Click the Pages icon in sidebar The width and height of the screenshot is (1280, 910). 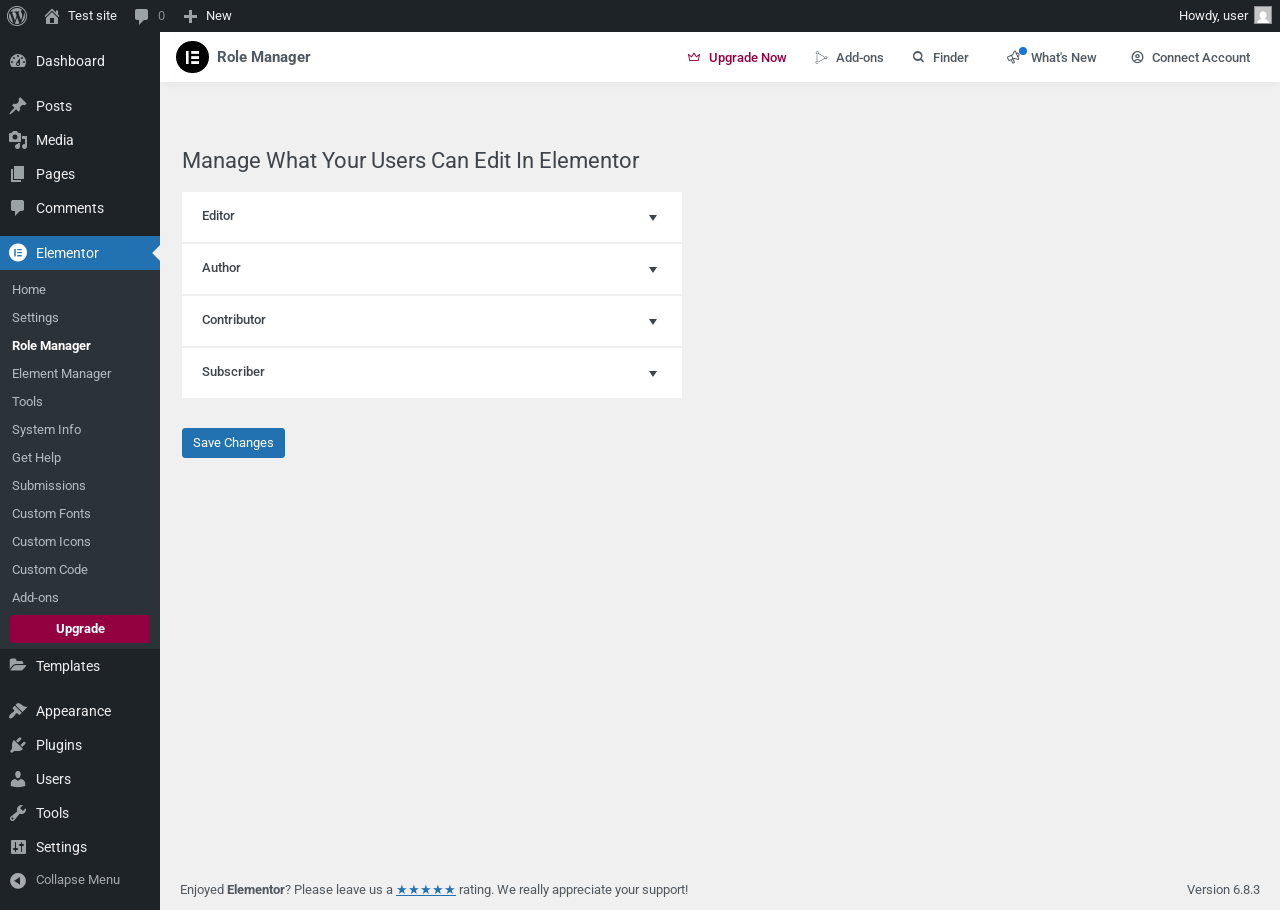click(x=18, y=174)
